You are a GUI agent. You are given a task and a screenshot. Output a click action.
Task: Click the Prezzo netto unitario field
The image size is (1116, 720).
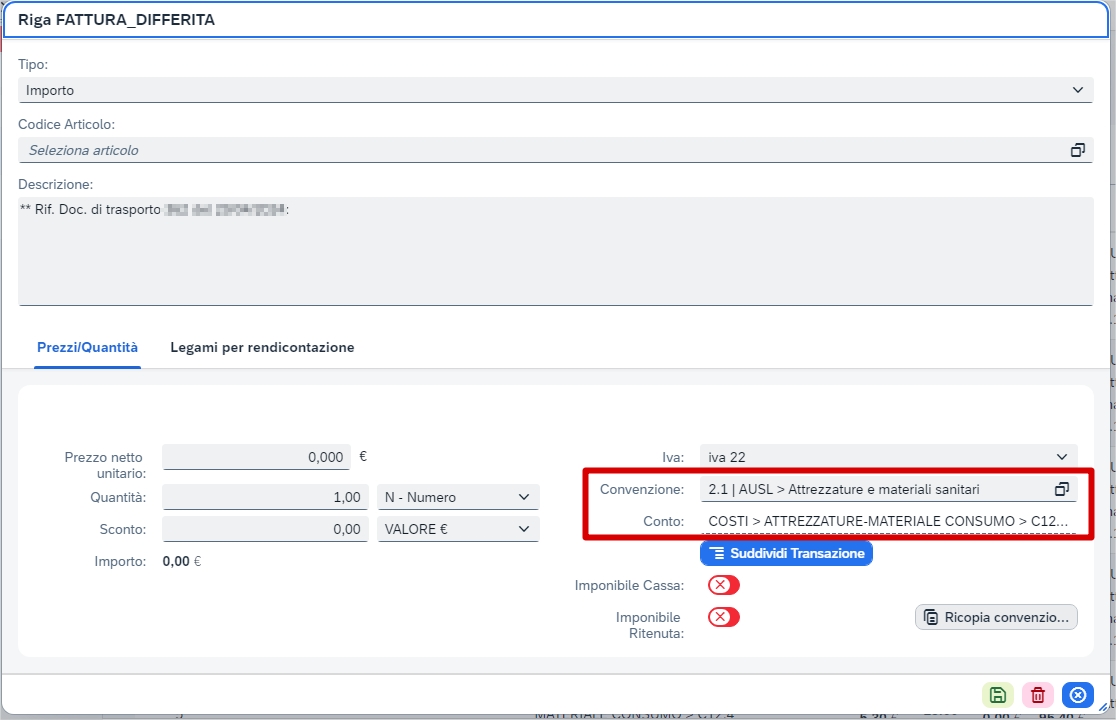[x=256, y=457]
